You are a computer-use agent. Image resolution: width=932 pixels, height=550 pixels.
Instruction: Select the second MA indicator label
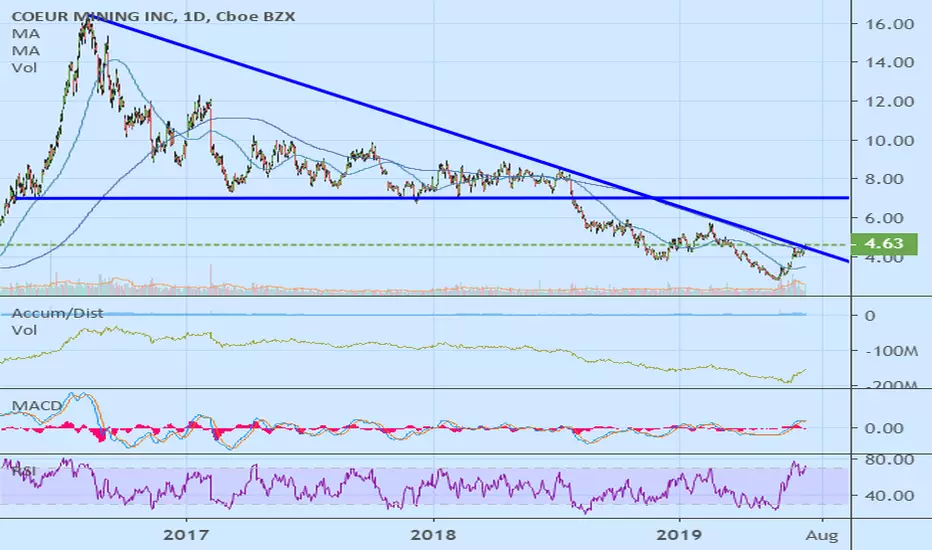[26, 51]
